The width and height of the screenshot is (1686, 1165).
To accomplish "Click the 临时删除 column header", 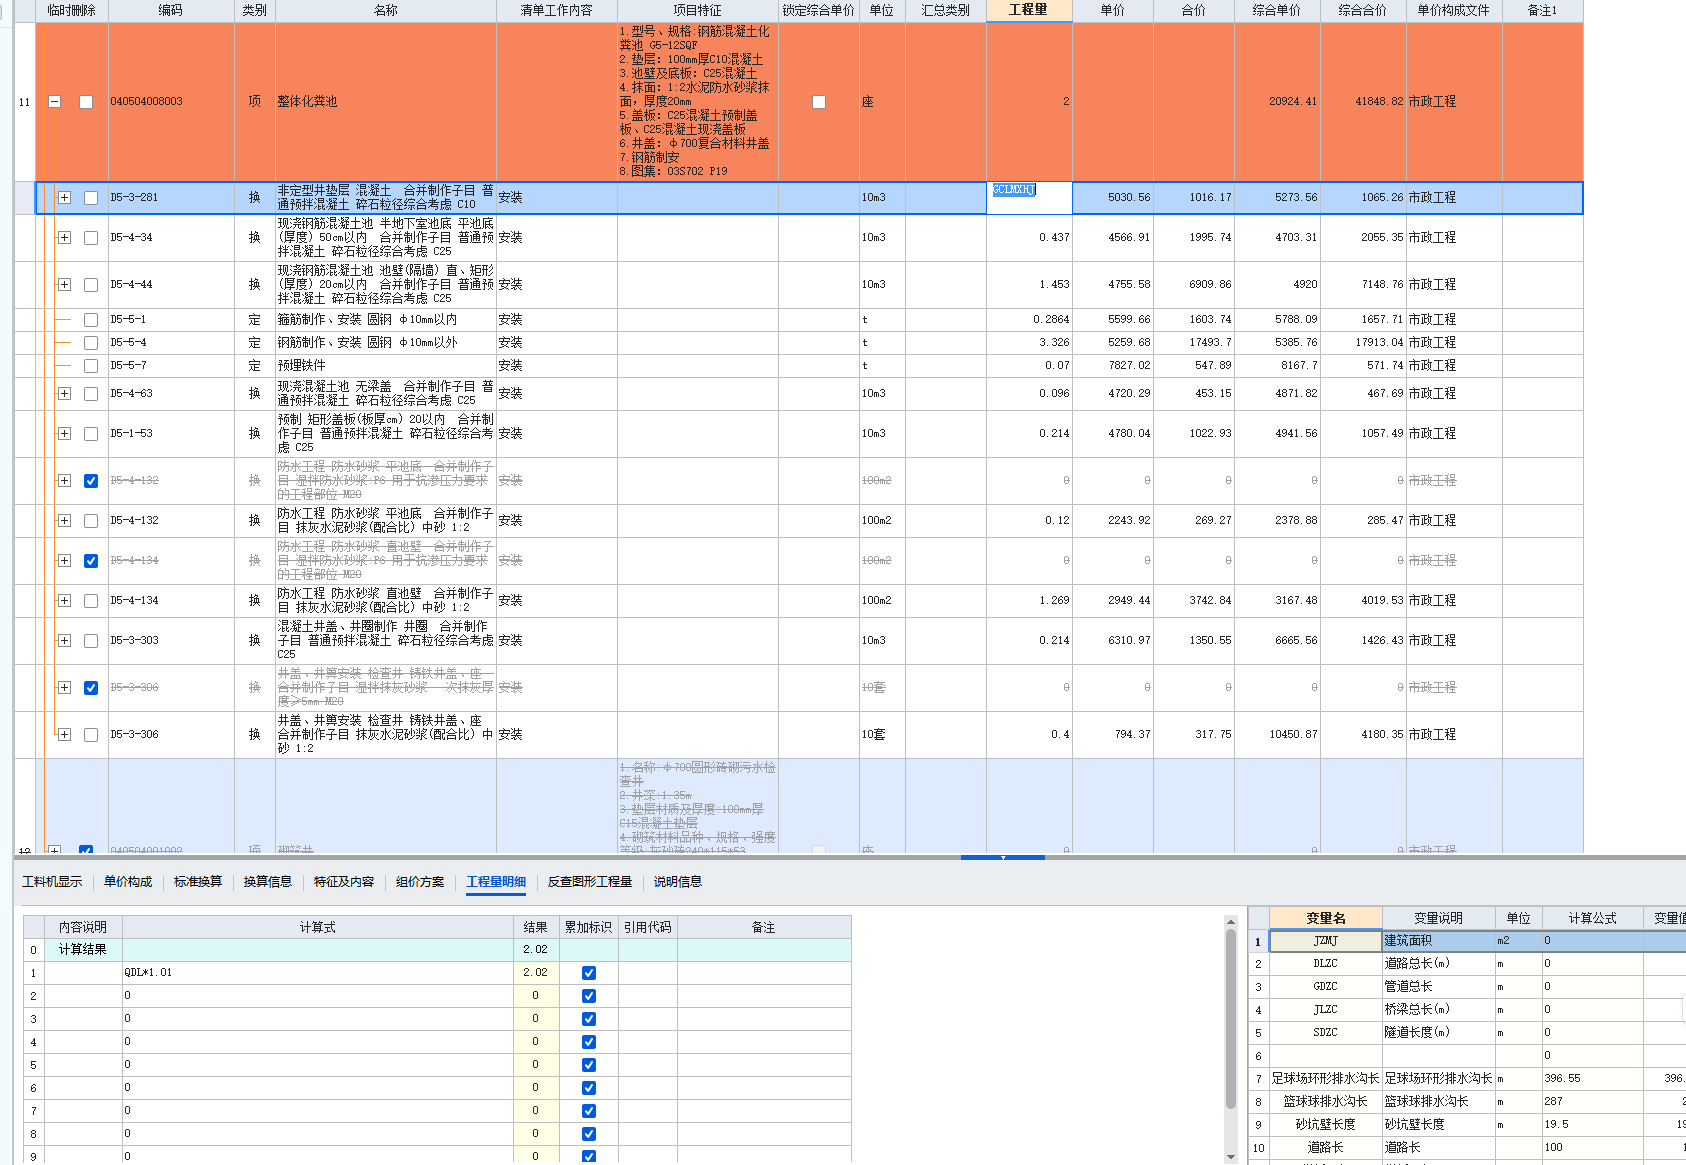I will point(72,10).
